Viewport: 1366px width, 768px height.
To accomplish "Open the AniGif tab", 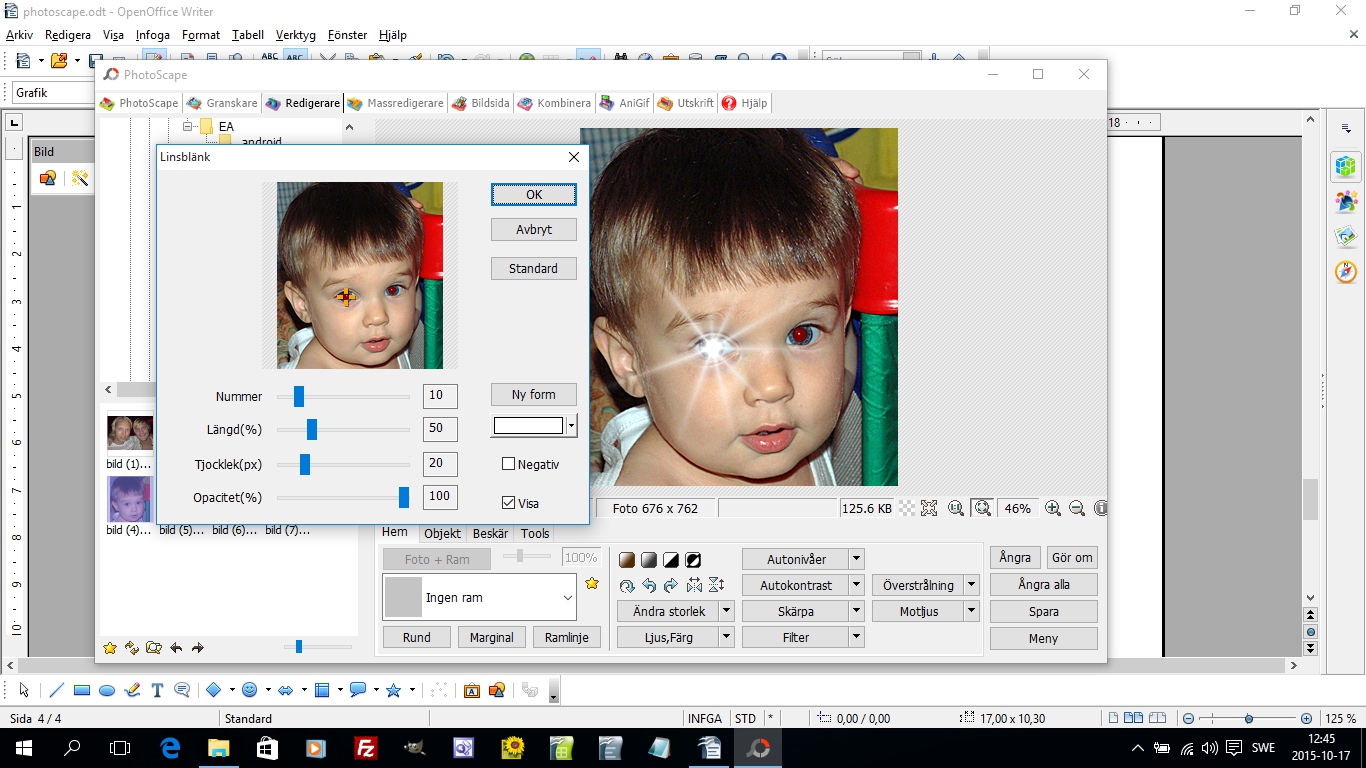I will [x=625, y=103].
